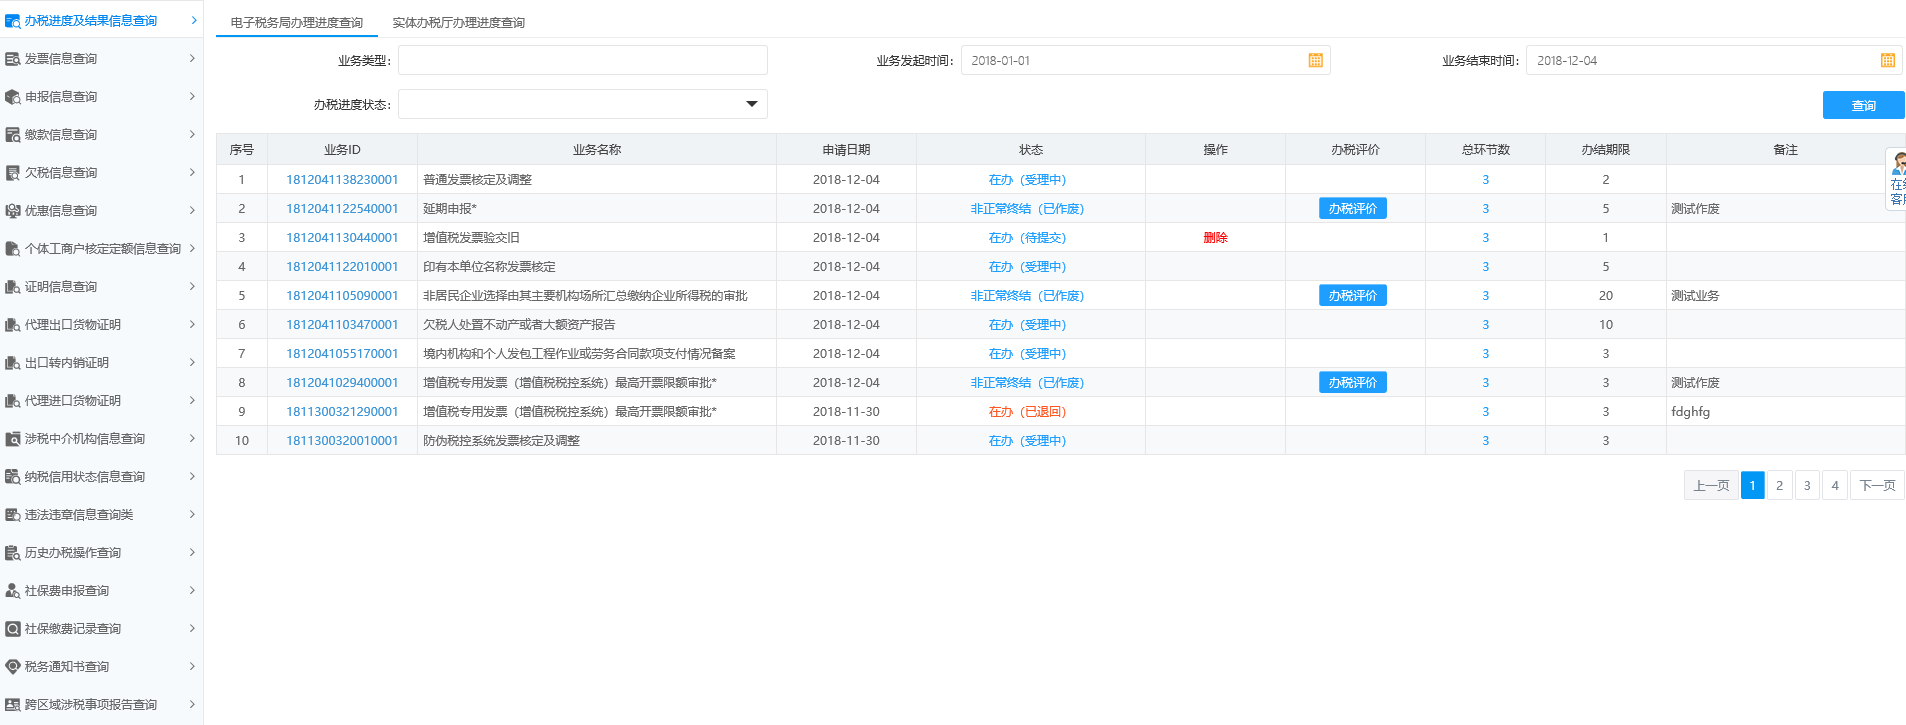1906x725 pixels.
Task: Click 印有本单位名称发票核定 business name
Action: 489,267
